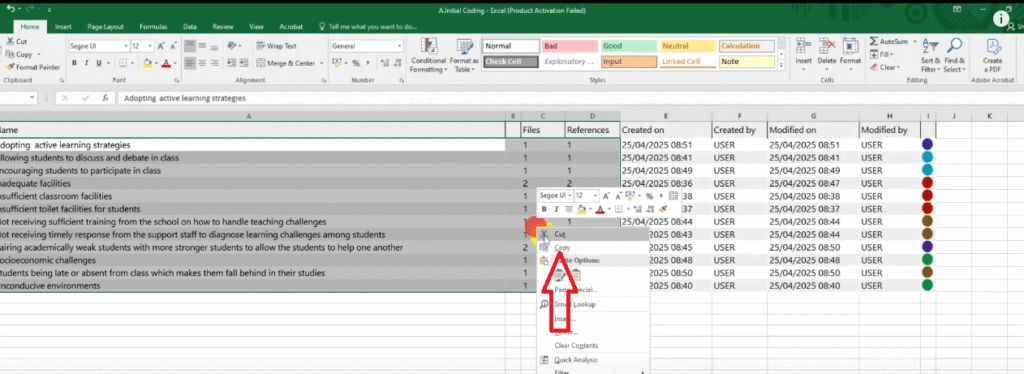Open the Data ribbon tab
The image size is (1024, 374).
click(x=190, y=27)
